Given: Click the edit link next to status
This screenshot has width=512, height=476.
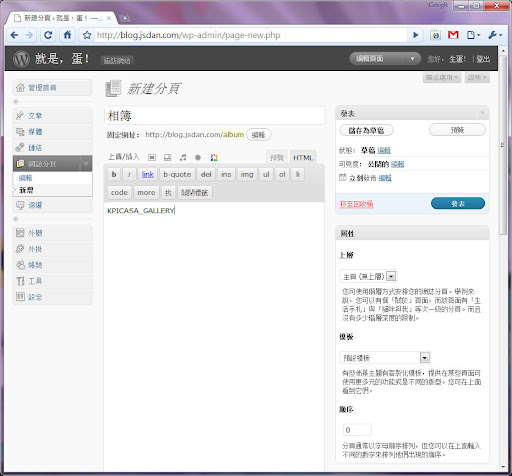Looking at the screenshot, I should (384, 150).
